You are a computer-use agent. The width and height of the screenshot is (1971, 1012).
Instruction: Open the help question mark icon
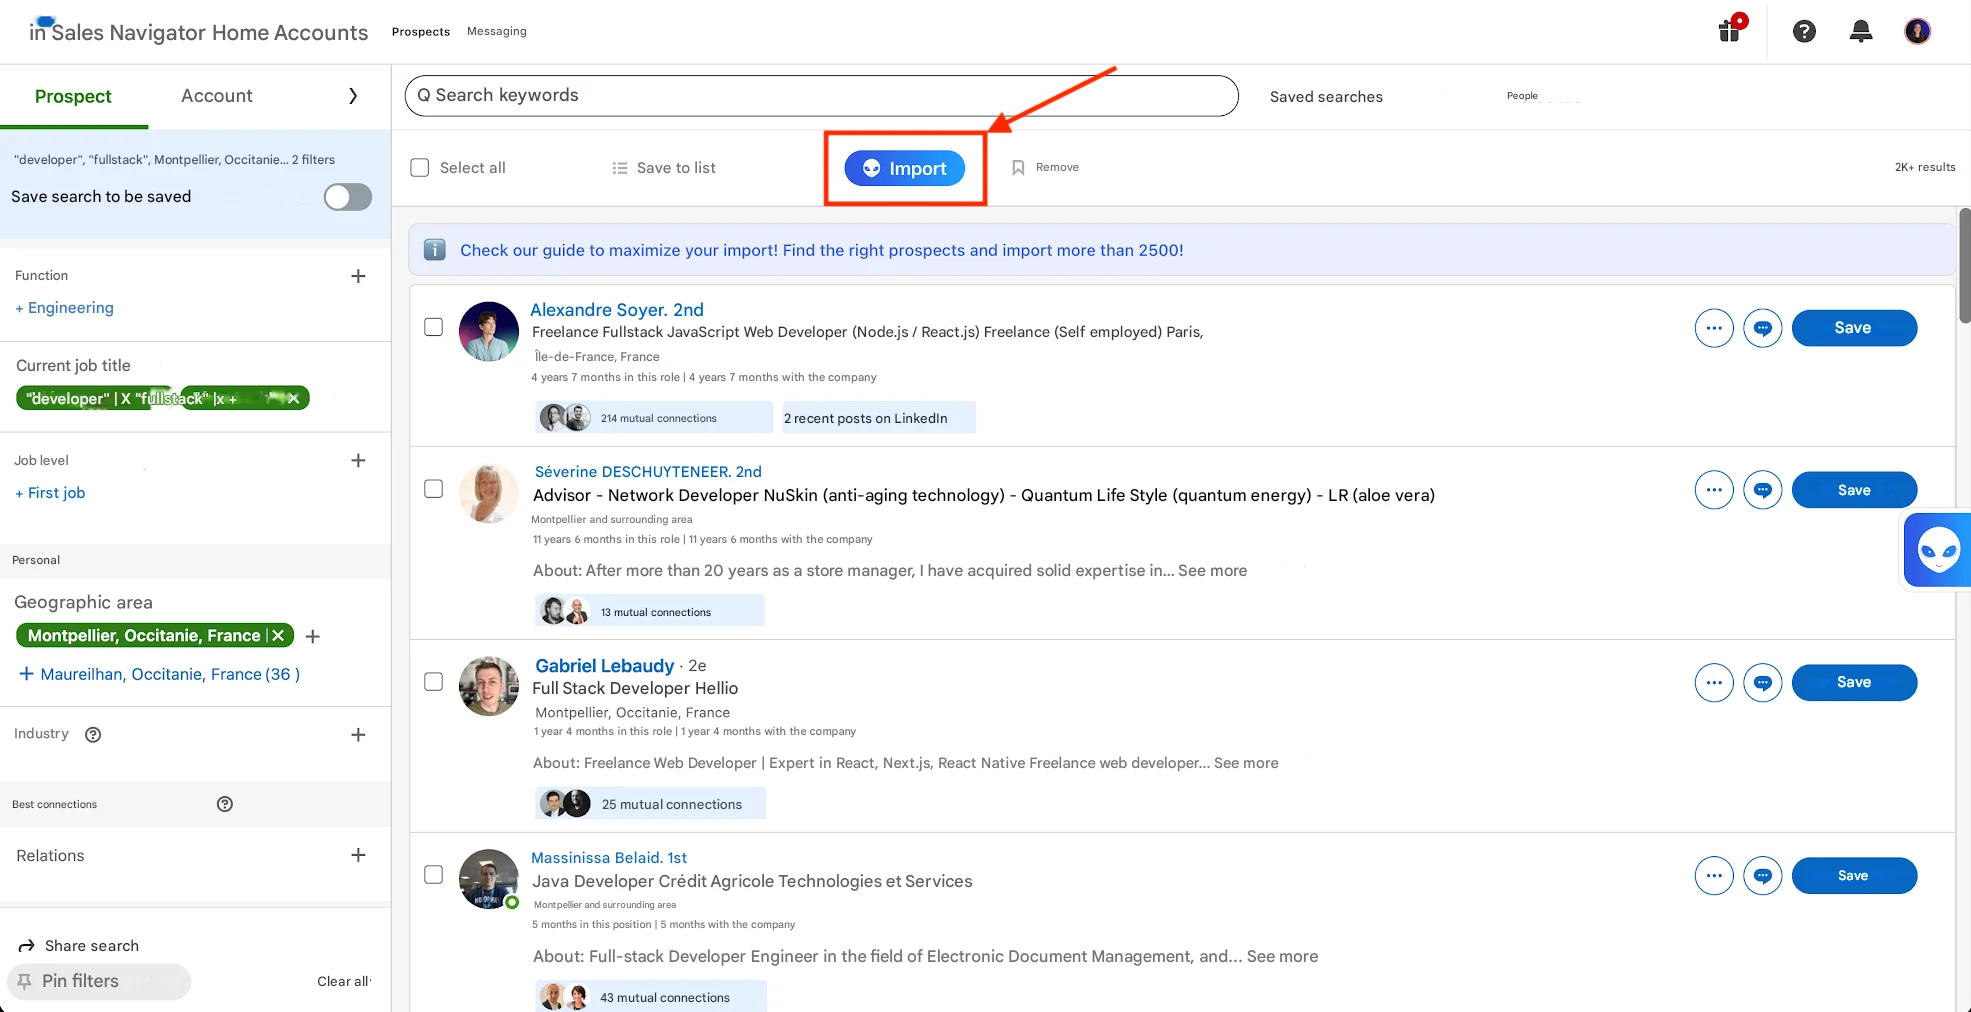tap(1804, 32)
